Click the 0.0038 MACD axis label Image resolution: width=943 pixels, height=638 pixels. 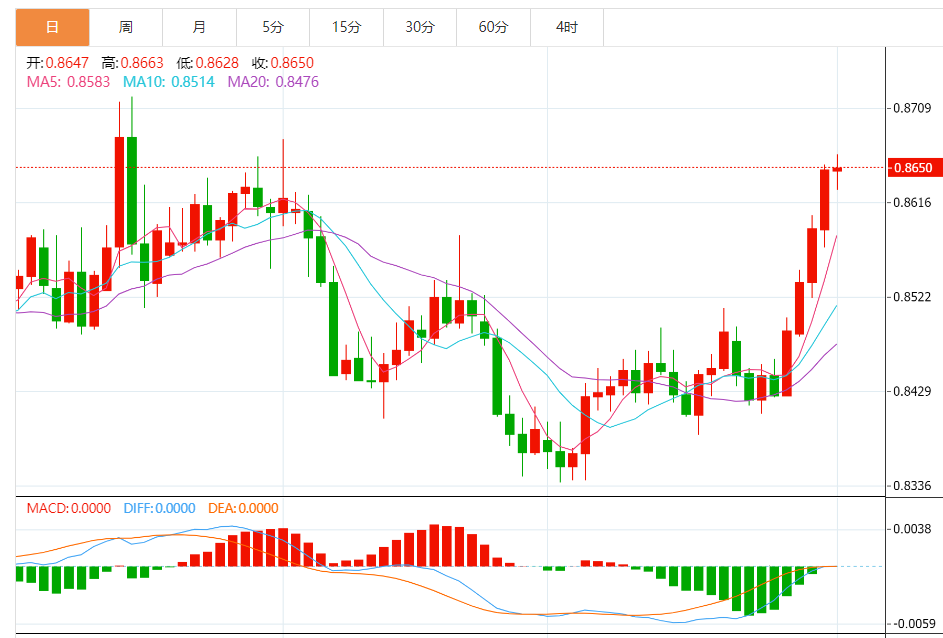tap(912, 529)
